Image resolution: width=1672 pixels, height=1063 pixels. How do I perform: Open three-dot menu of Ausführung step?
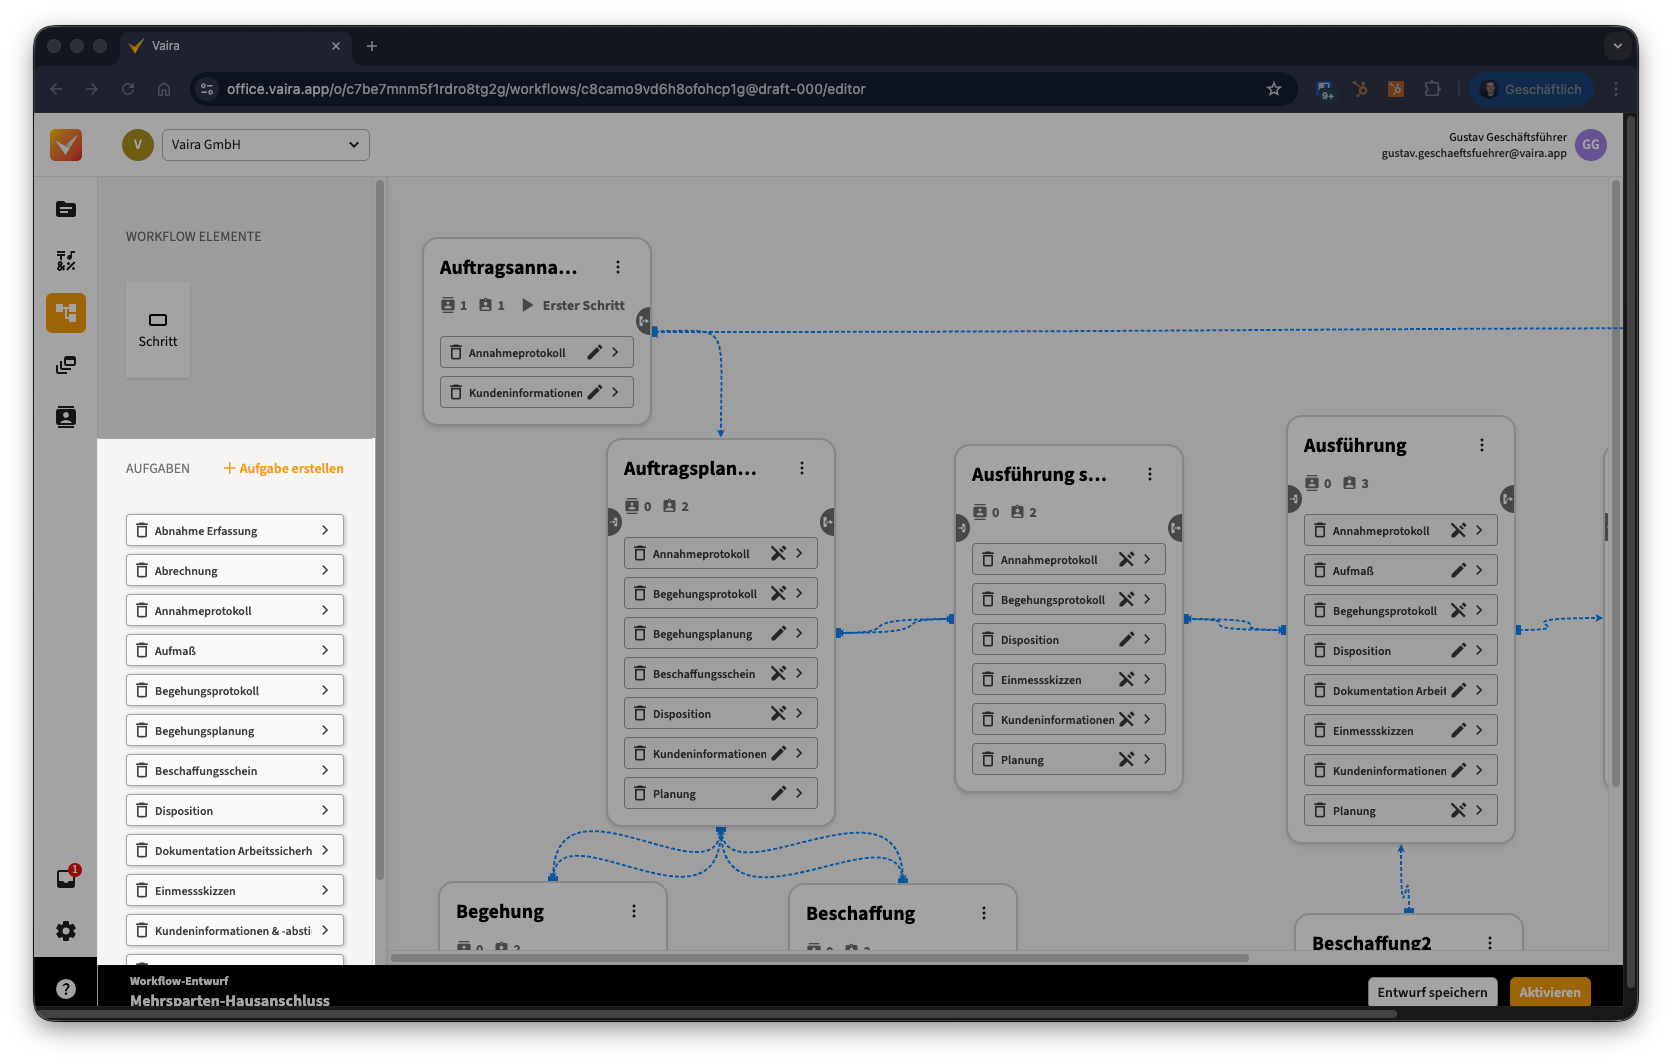coord(1481,446)
